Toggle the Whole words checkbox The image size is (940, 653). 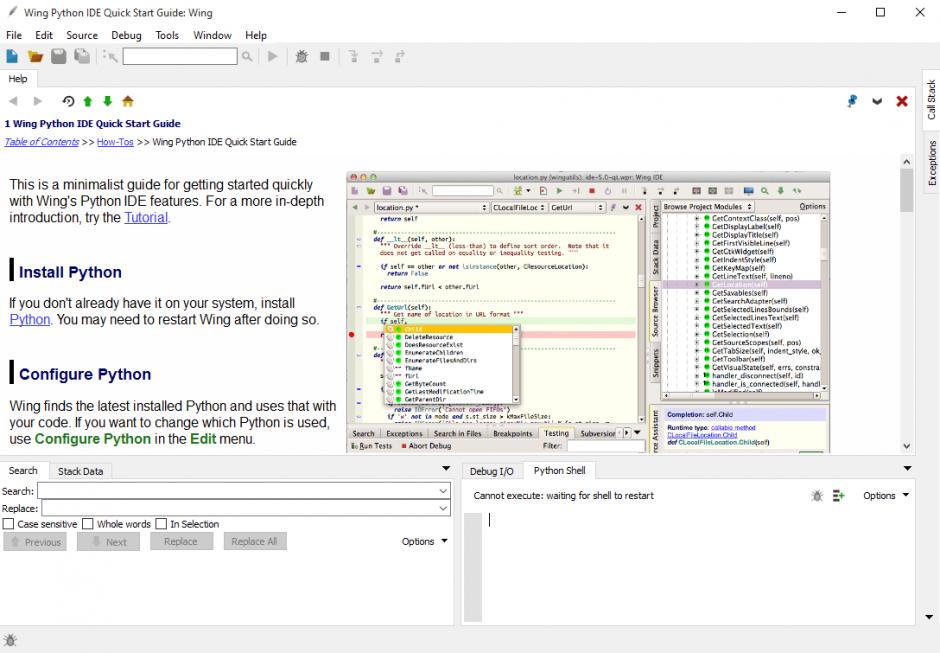(x=88, y=524)
